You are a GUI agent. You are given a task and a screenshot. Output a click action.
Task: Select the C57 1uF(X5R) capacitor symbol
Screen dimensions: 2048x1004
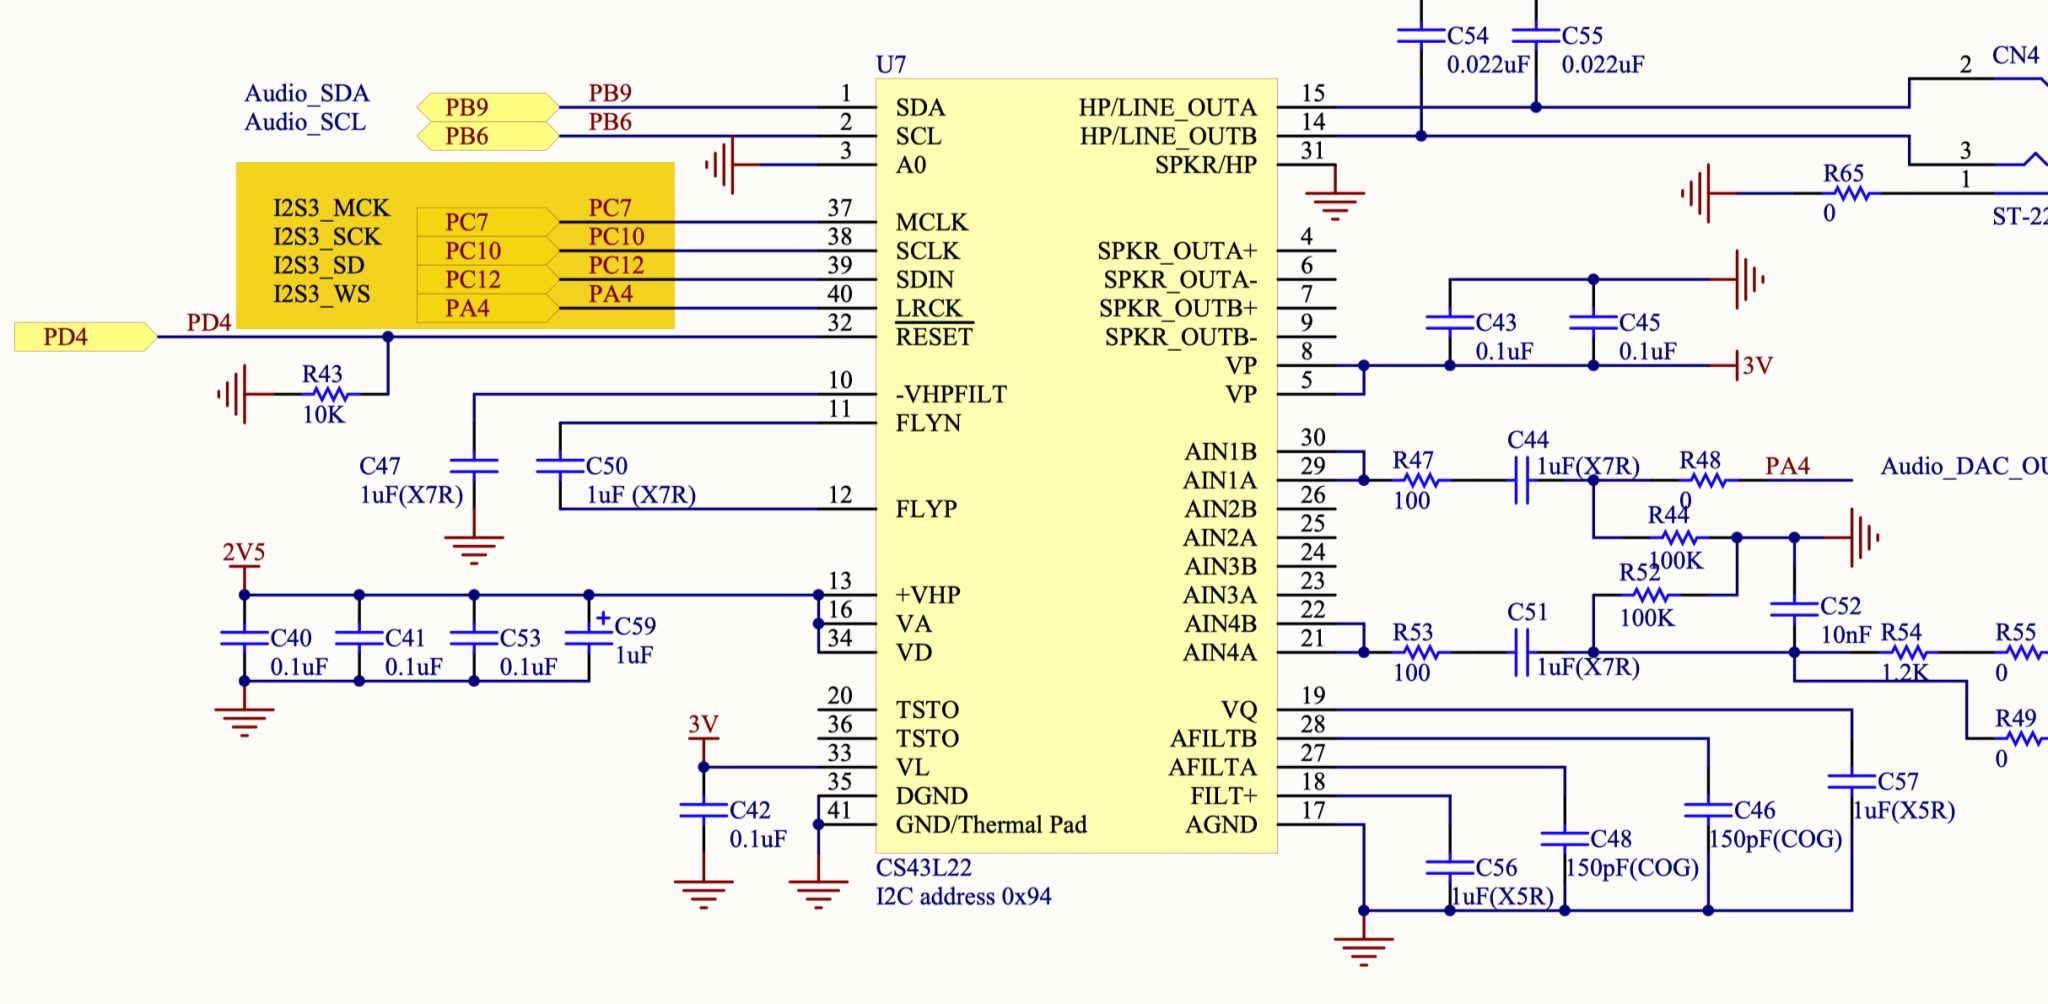[x=1852, y=782]
